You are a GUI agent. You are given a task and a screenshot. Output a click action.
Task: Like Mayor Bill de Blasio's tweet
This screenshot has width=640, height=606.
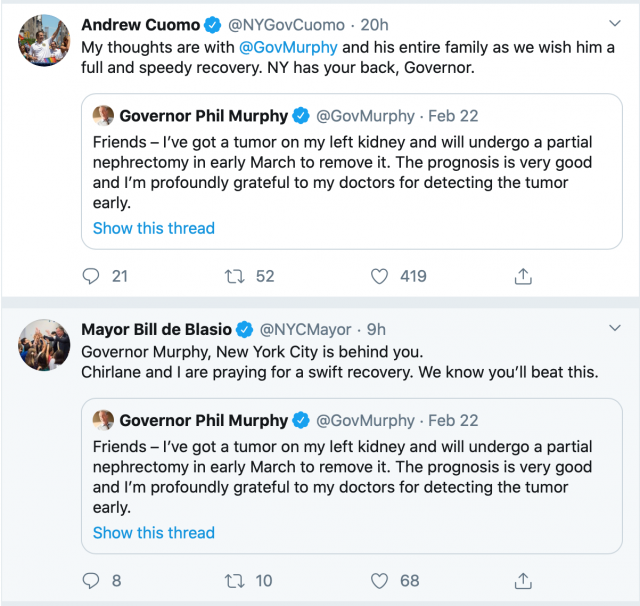(x=379, y=581)
